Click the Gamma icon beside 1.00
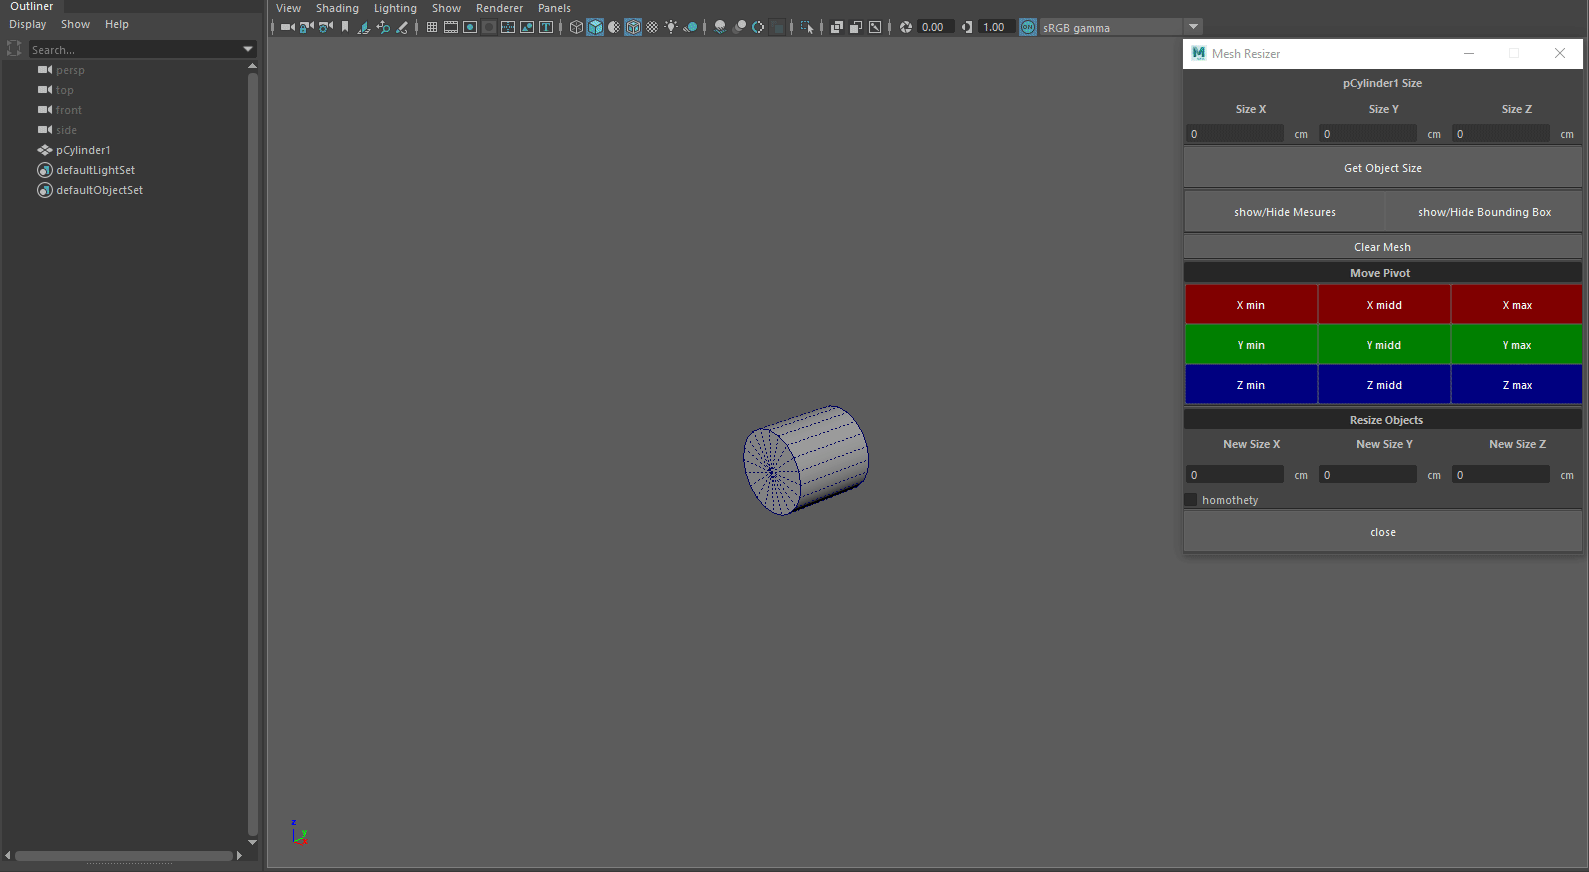 (x=966, y=27)
